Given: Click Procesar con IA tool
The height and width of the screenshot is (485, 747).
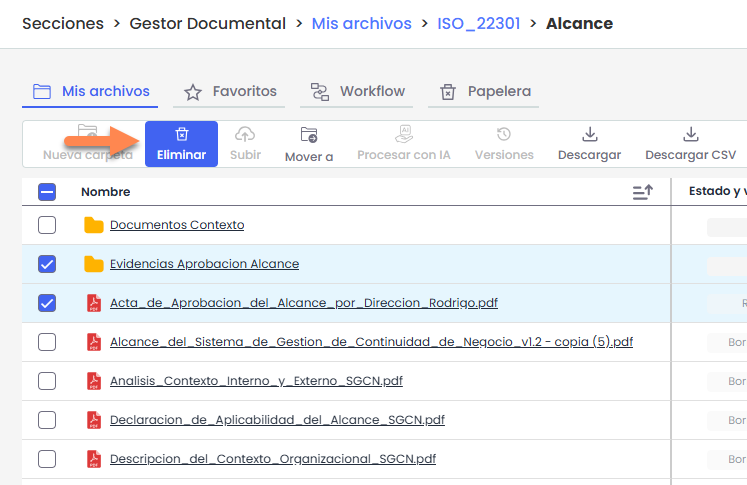Looking at the screenshot, I should [x=404, y=143].
